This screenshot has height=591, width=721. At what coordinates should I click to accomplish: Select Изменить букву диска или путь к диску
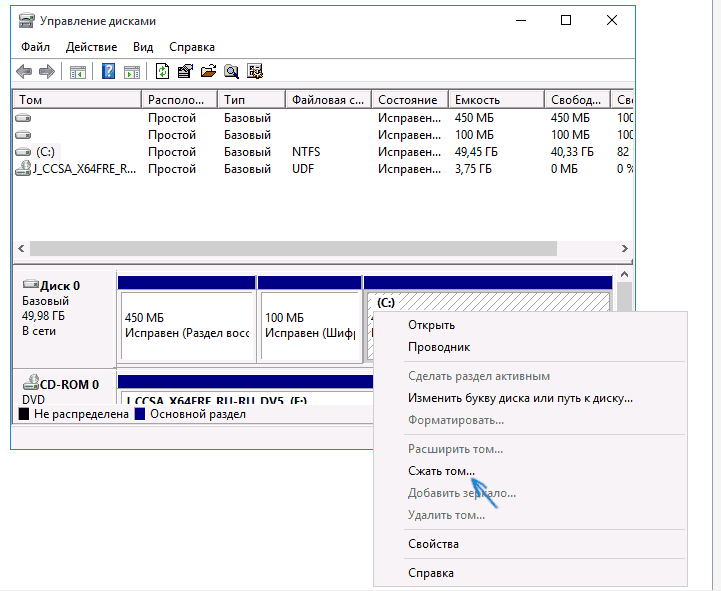coord(520,398)
